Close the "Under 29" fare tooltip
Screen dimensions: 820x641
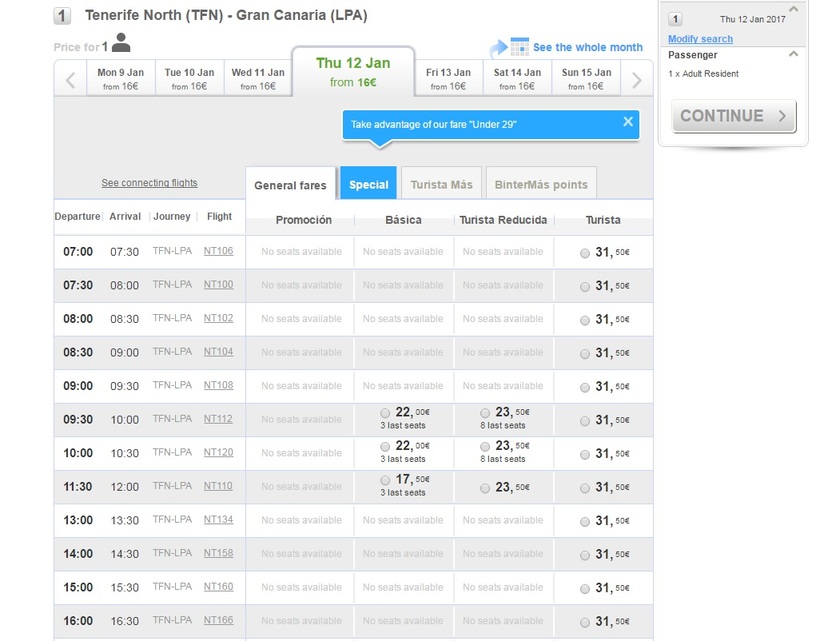pos(628,122)
